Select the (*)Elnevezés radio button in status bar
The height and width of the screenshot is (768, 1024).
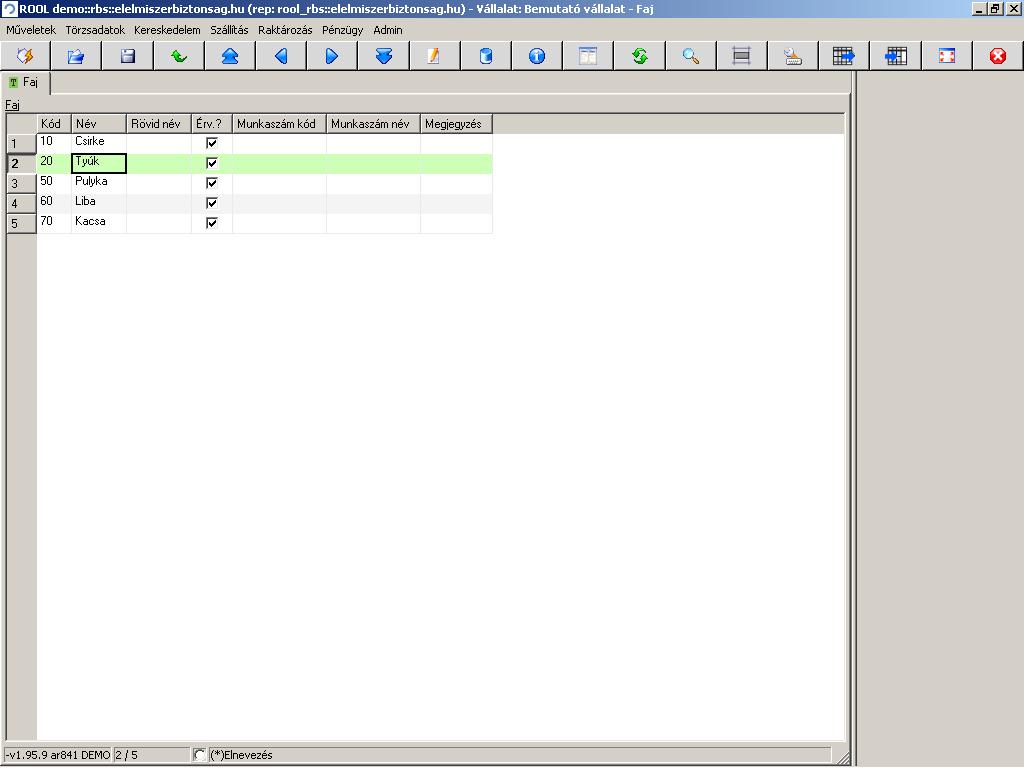point(200,755)
